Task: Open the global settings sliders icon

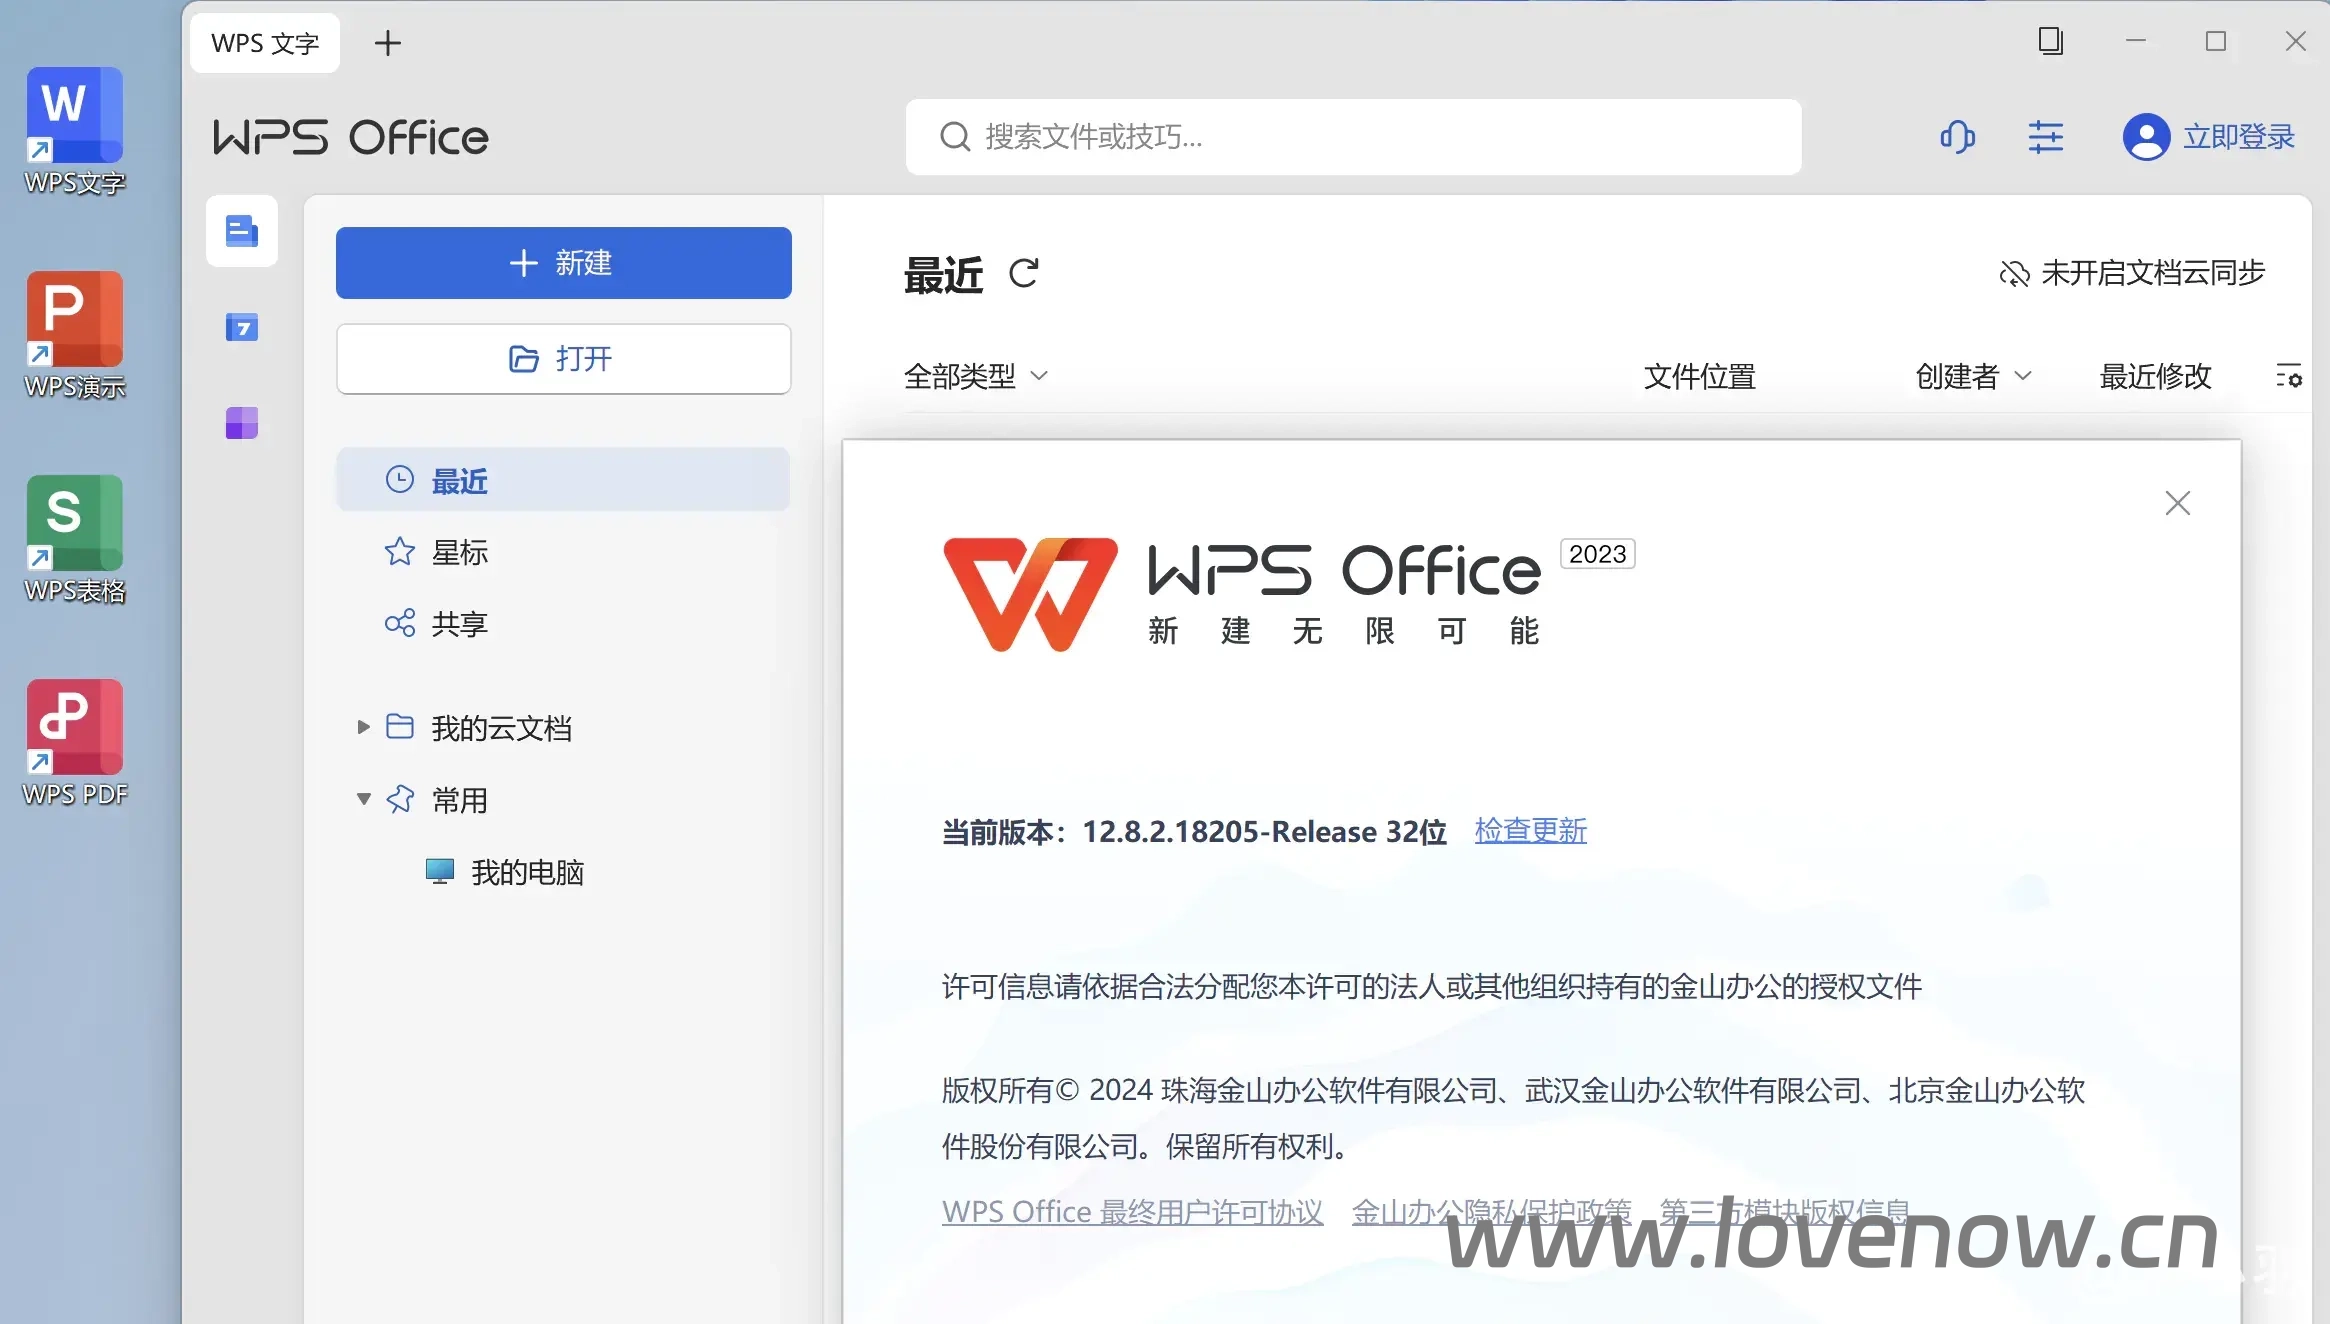Action: [2047, 137]
